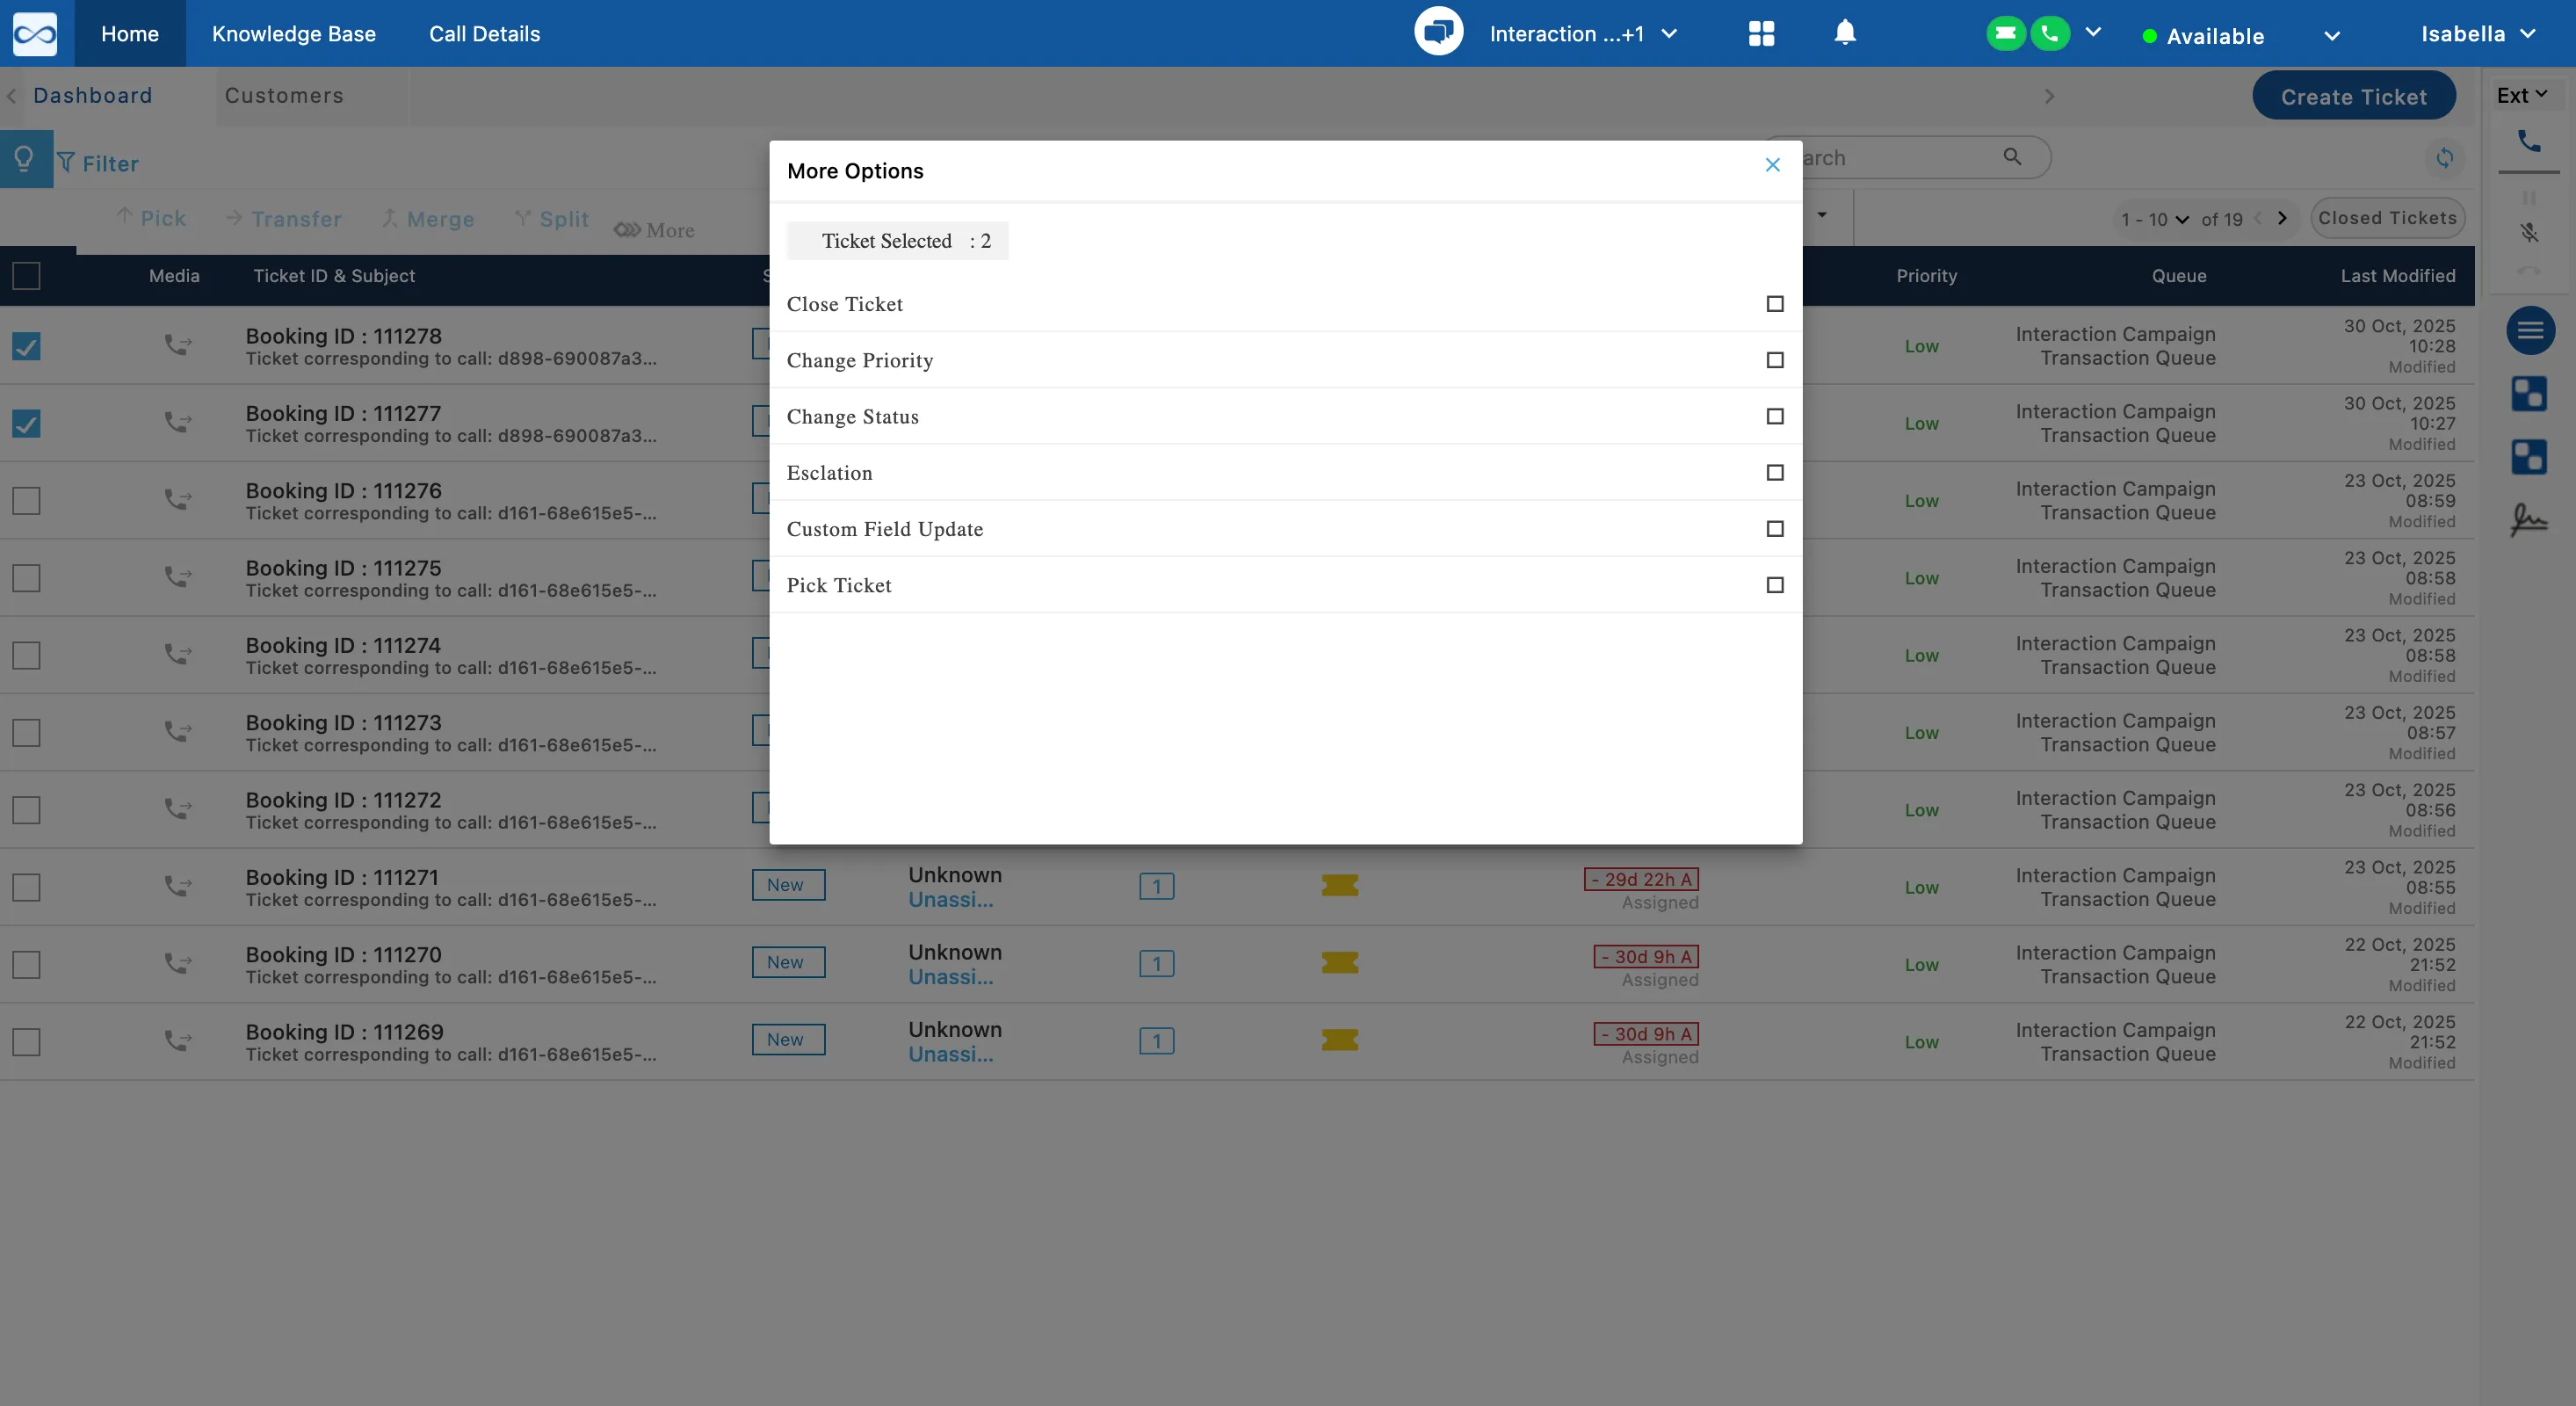
Task: Open the apps grid icon
Action: [x=1761, y=34]
